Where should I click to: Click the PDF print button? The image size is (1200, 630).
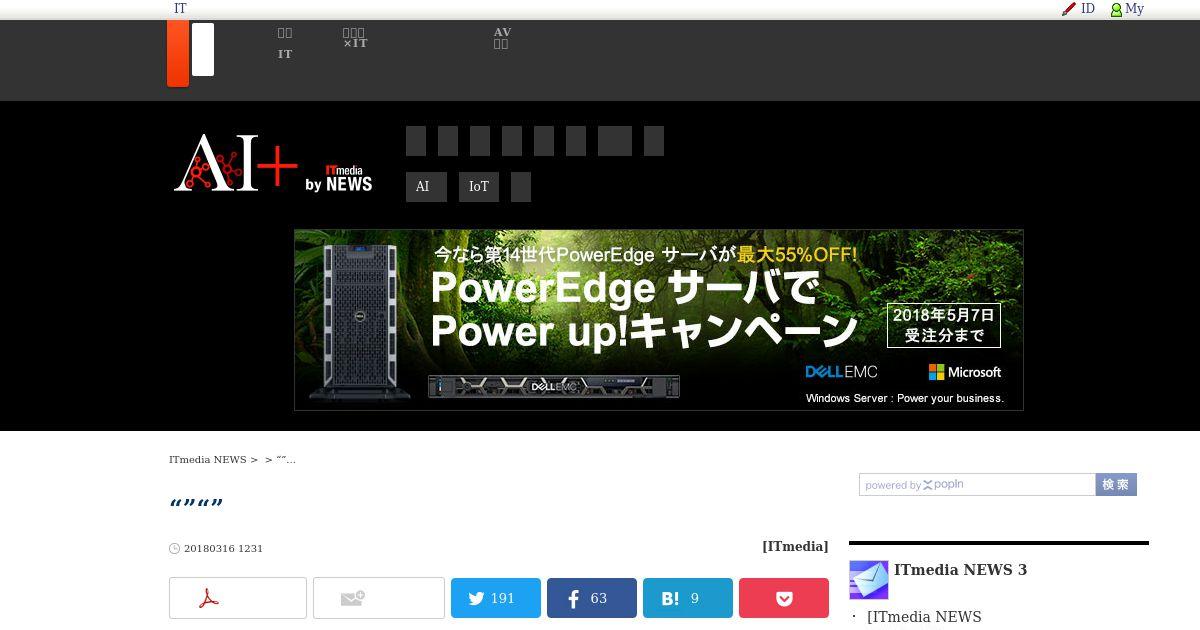coord(238,598)
